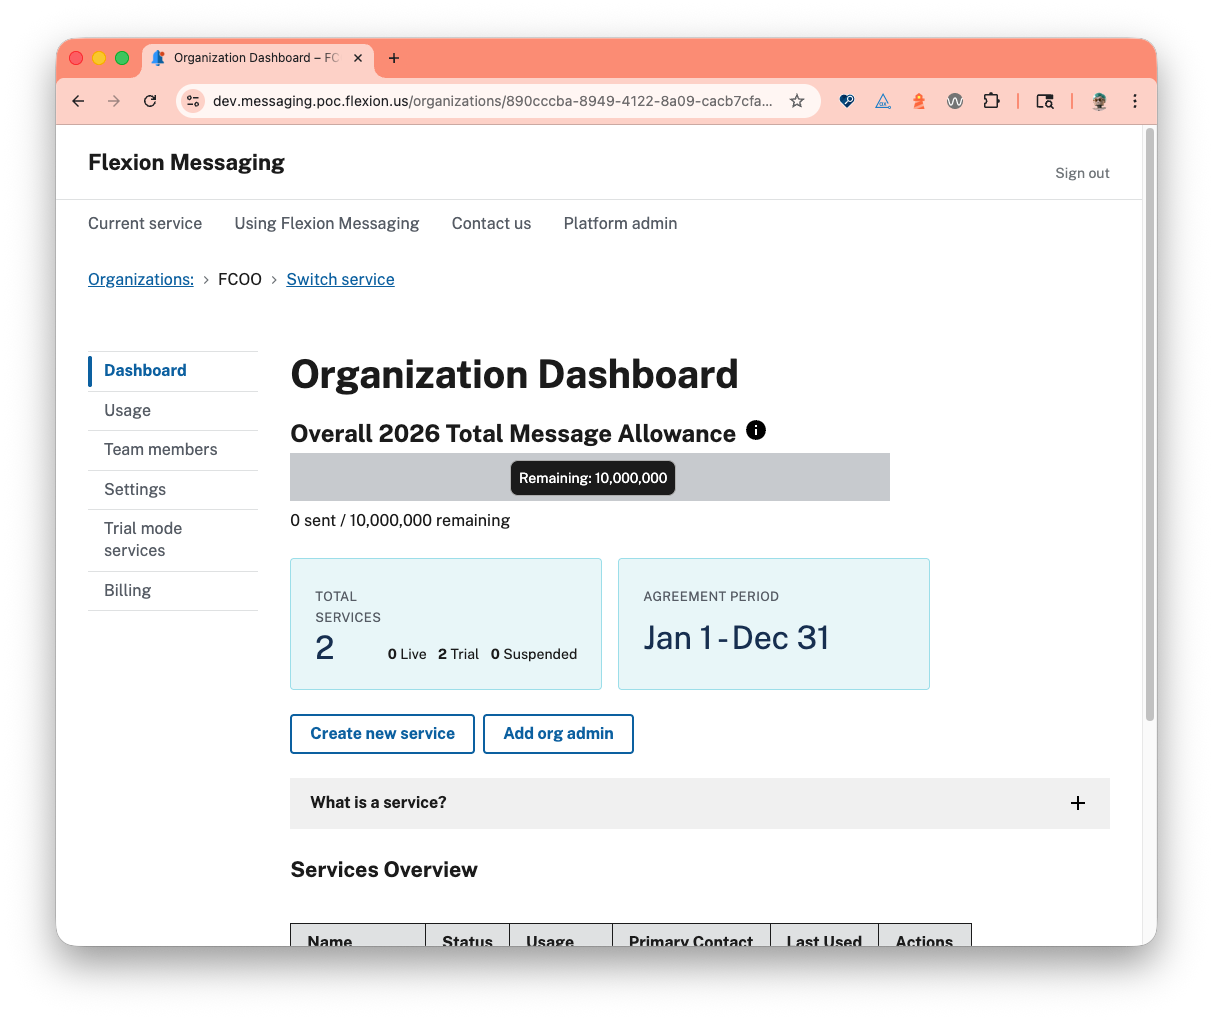Open the Extensions puzzle piece menu
The image size is (1213, 1020).
coord(991,101)
